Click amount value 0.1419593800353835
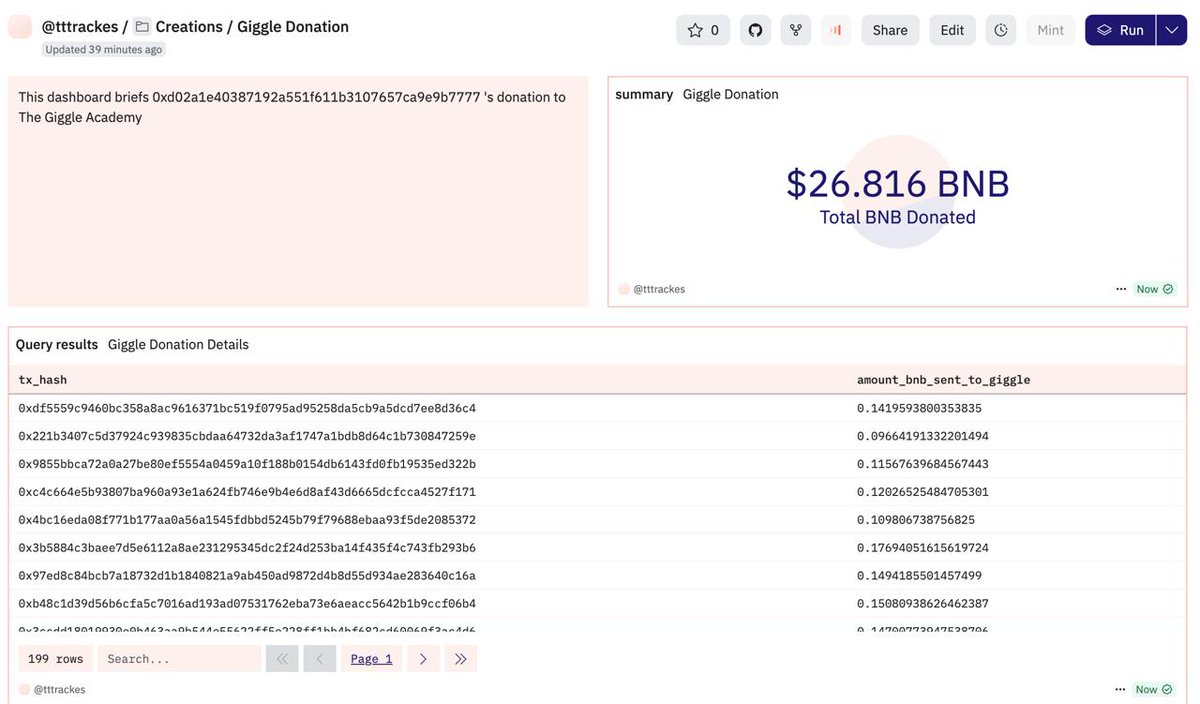The height and width of the screenshot is (704, 1200). click(919, 408)
